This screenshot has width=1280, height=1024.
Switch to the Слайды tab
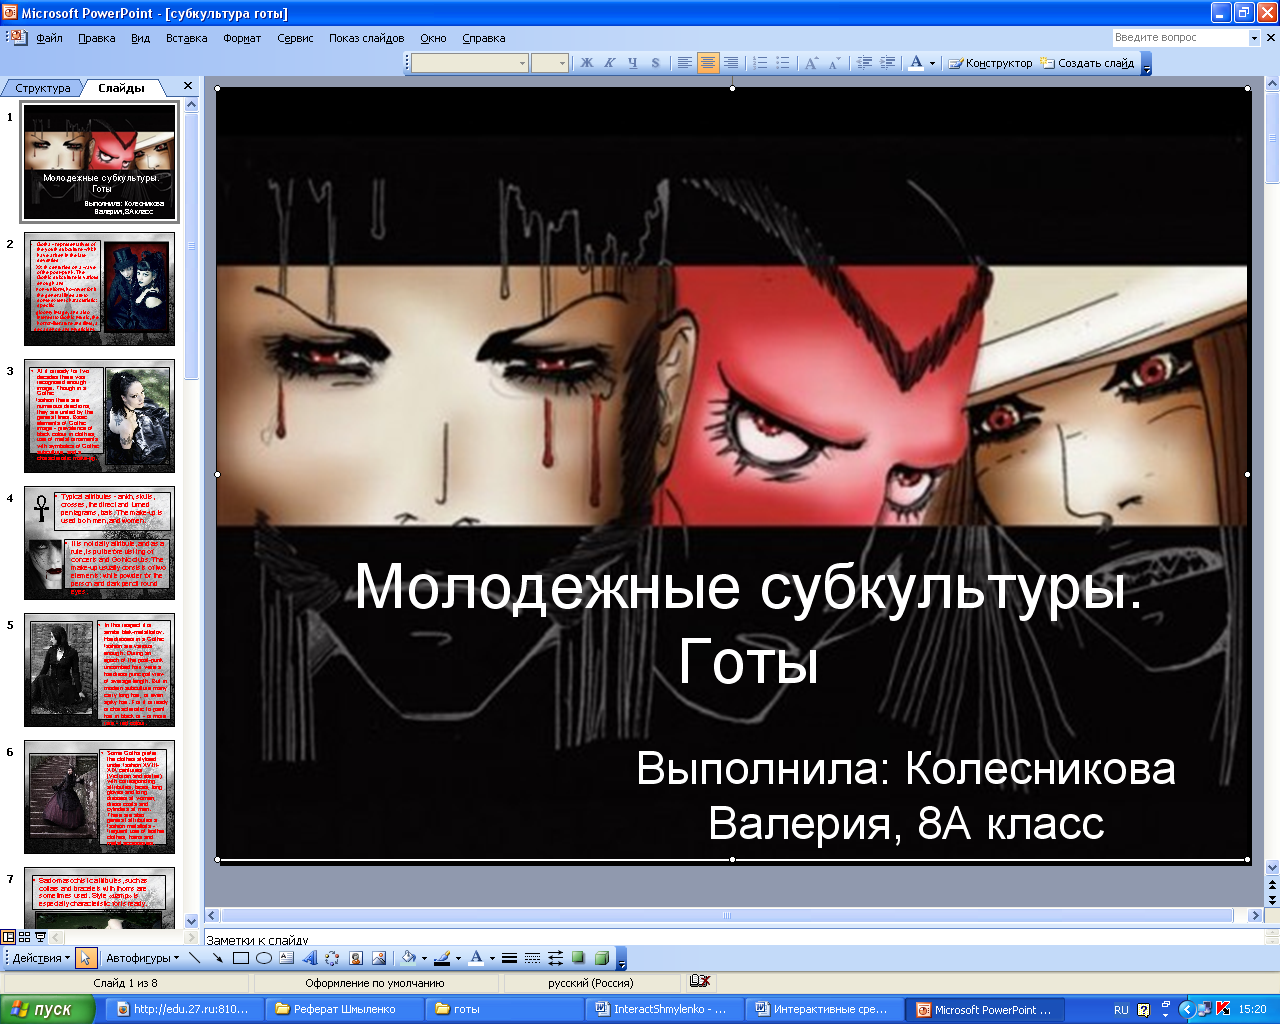click(x=121, y=88)
